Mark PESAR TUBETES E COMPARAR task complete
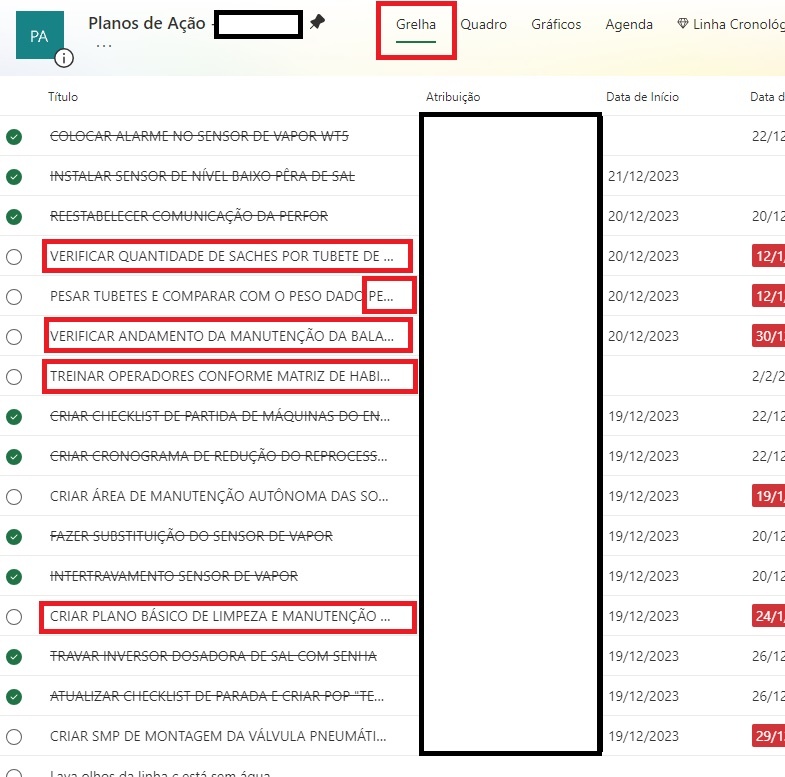785x777 pixels. point(14,296)
